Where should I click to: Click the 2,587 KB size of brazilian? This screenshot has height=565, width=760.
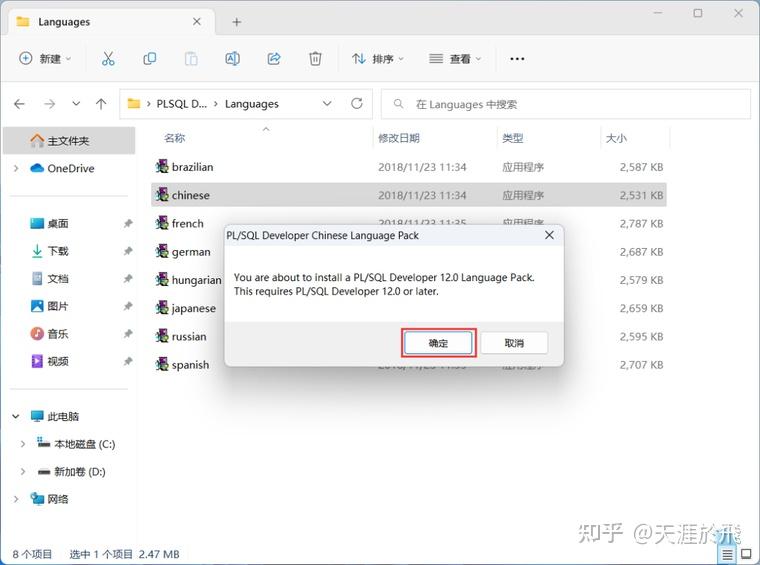click(641, 167)
